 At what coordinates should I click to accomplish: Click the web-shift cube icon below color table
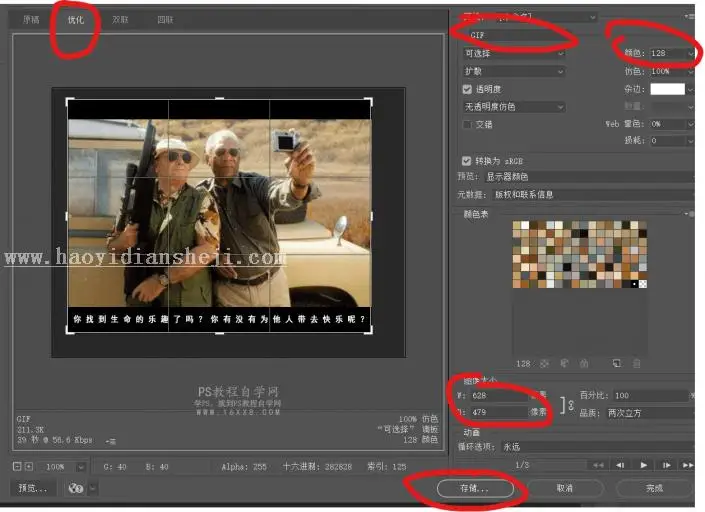[x=564, y=363]
